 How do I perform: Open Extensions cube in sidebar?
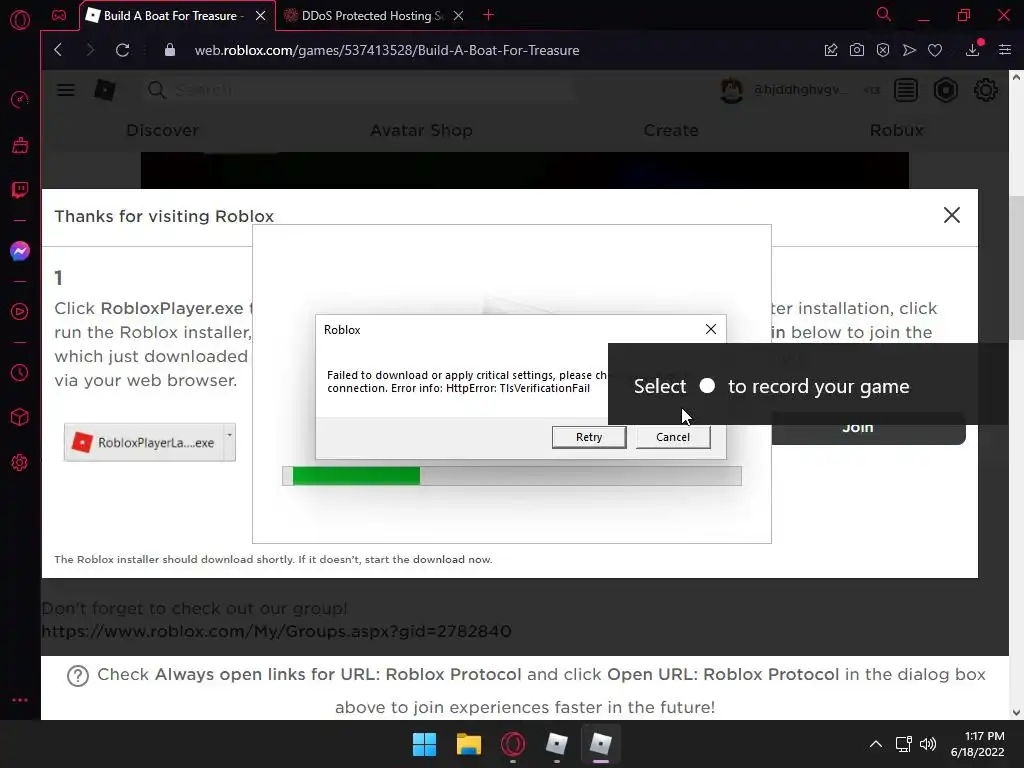[20, 417]
